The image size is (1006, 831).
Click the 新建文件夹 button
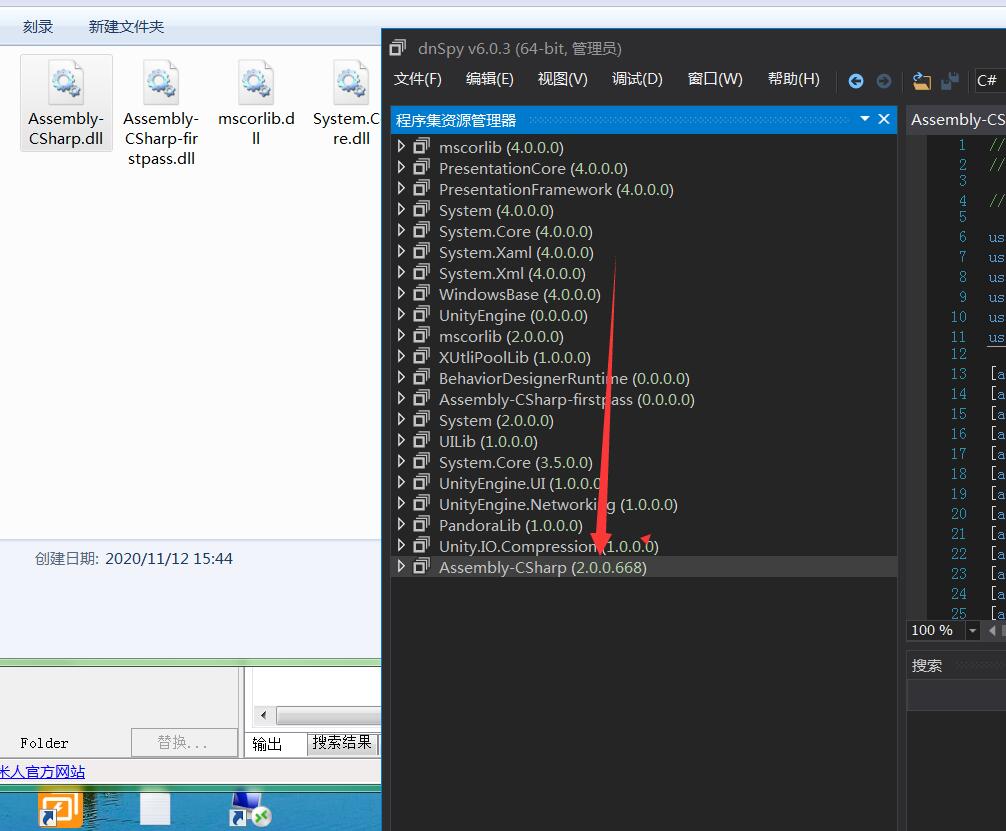tap(126, 27)
